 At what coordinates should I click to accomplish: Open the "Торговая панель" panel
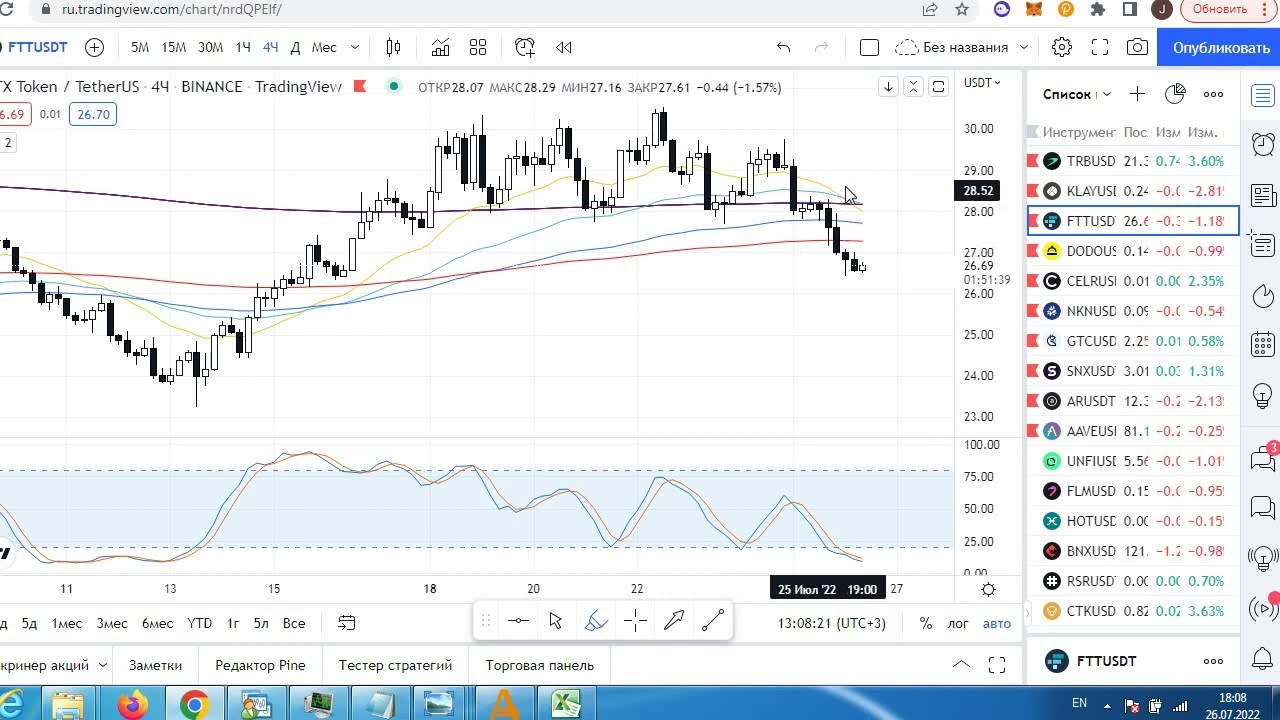coord(540,665)
